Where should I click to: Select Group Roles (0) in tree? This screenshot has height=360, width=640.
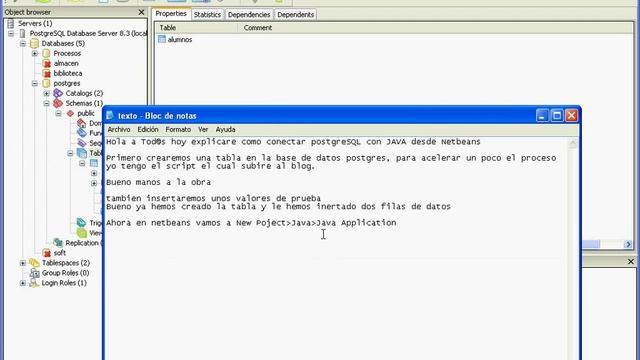65,273
